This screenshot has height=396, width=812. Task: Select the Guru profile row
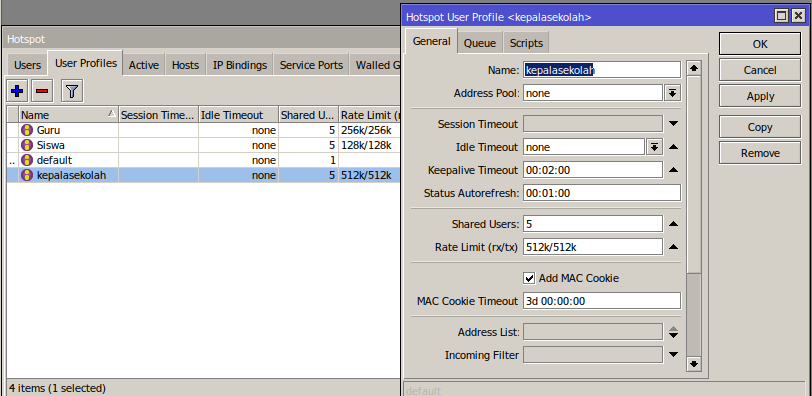(x=204, y=130)
